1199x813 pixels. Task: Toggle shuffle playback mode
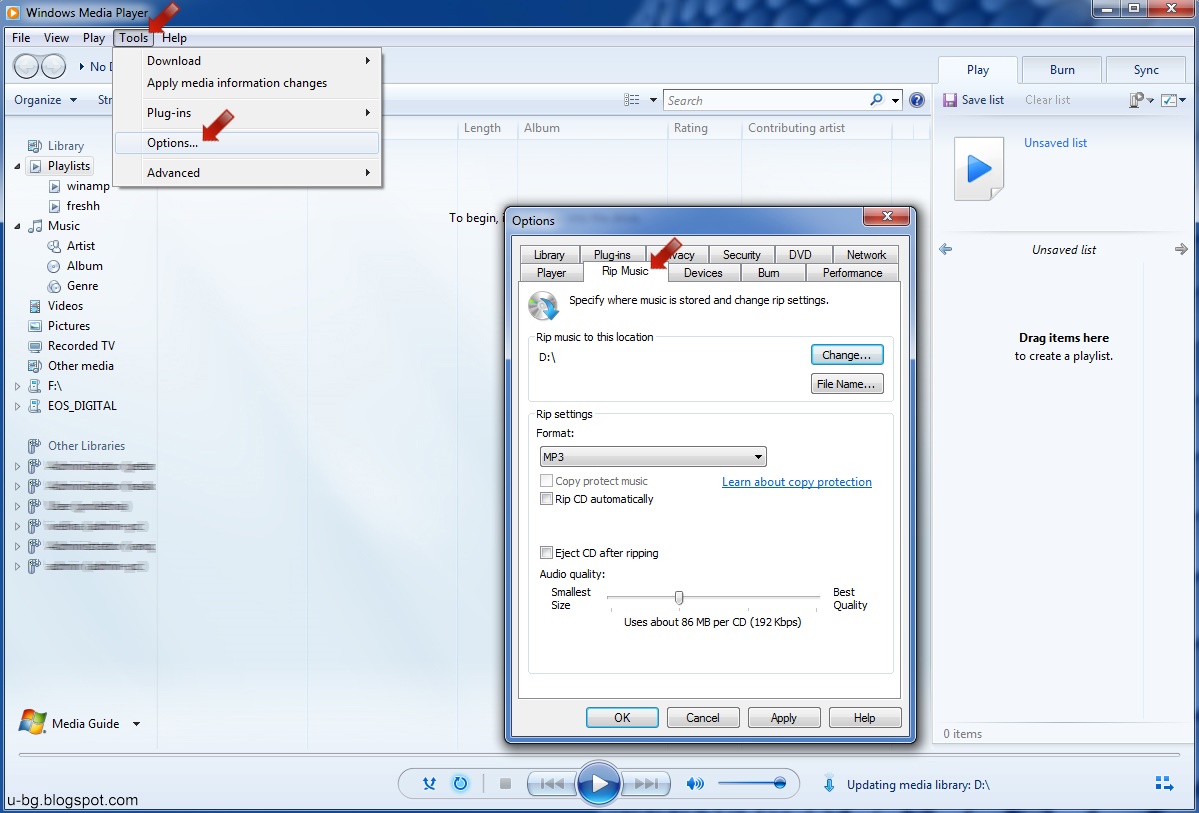click(430, 783)
